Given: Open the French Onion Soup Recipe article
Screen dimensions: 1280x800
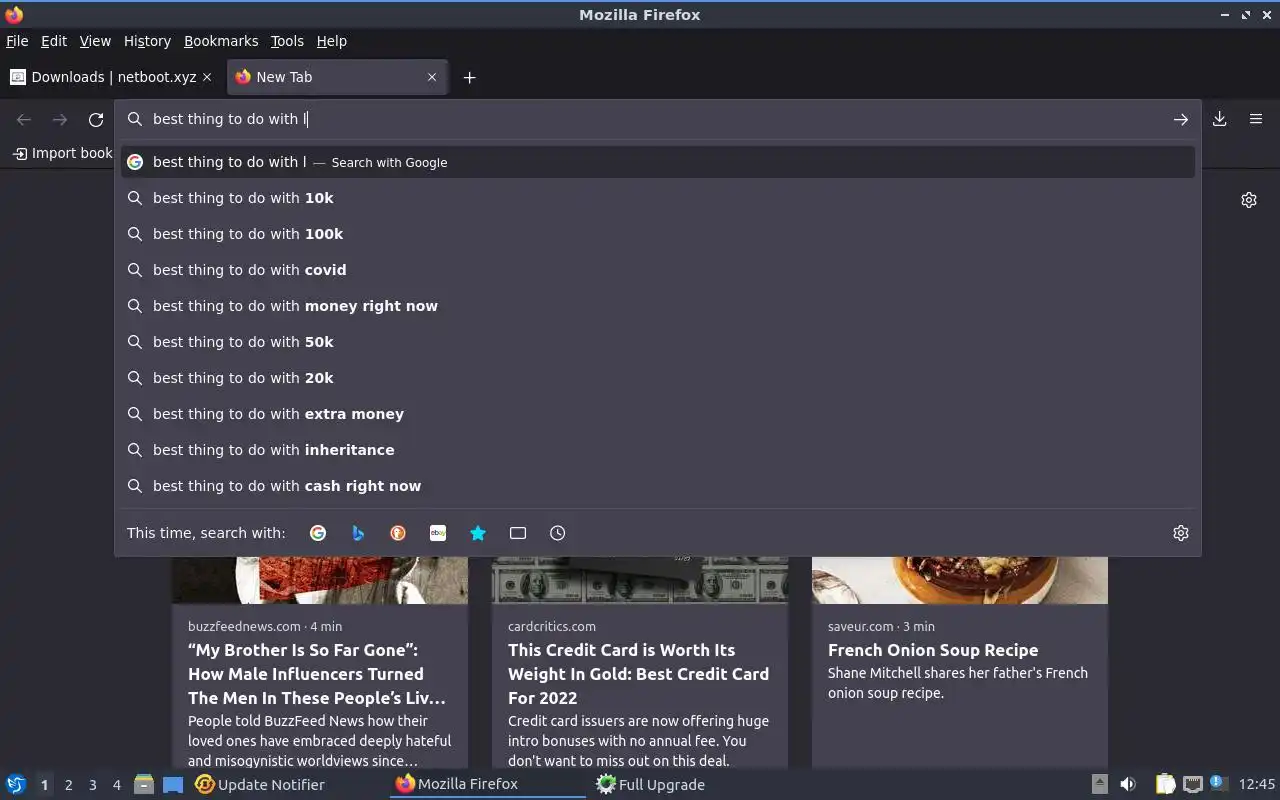Looking at the screenshot, I should [933, 650].
